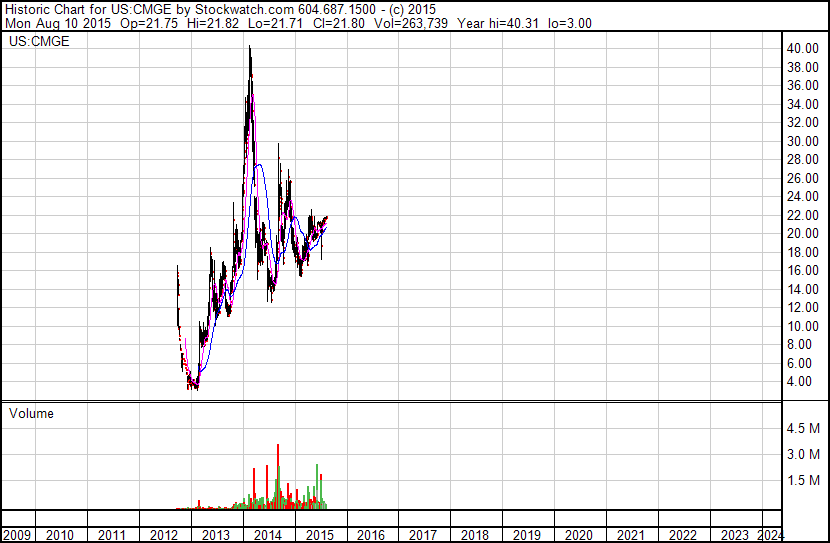830x543 pixels.
Task: Select the 2013 year label on the time axis
Action: (215, 535)
